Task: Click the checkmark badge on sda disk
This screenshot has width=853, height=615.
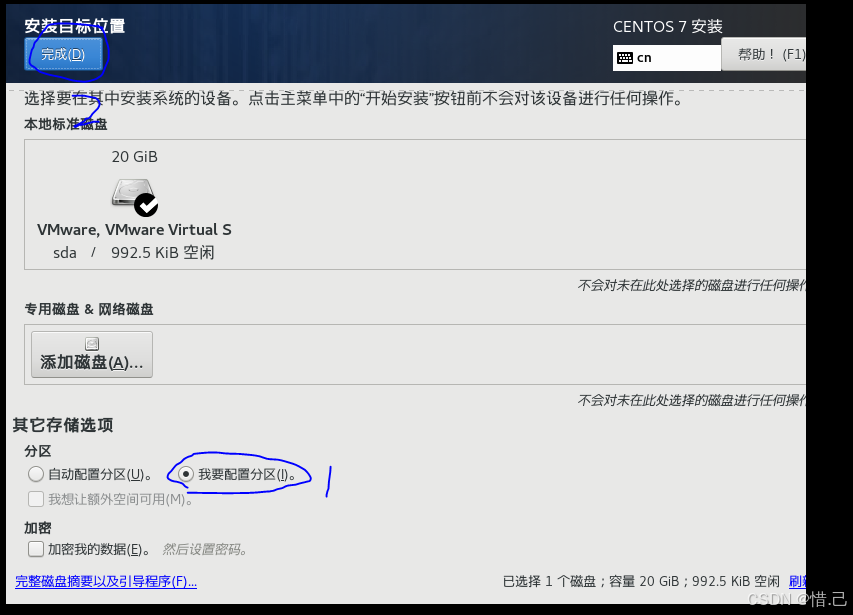Action: tap(146, 205)
